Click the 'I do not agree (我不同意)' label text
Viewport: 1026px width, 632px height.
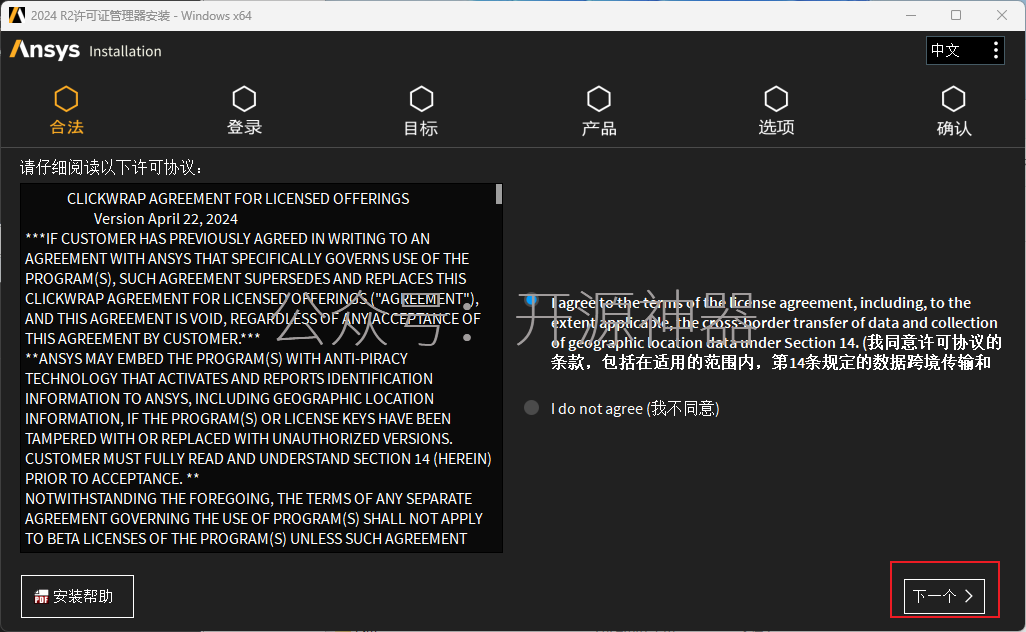[635, 409]
